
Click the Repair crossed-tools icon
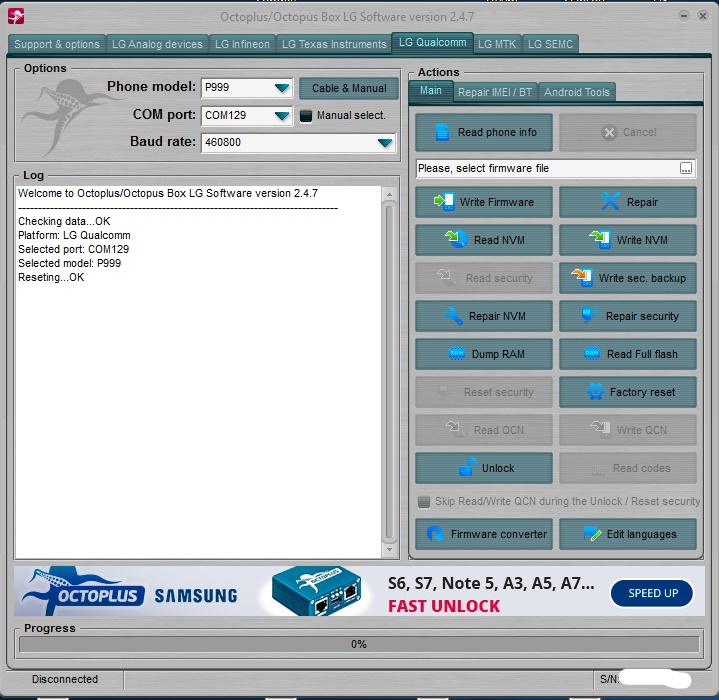(x=610, y=202)
